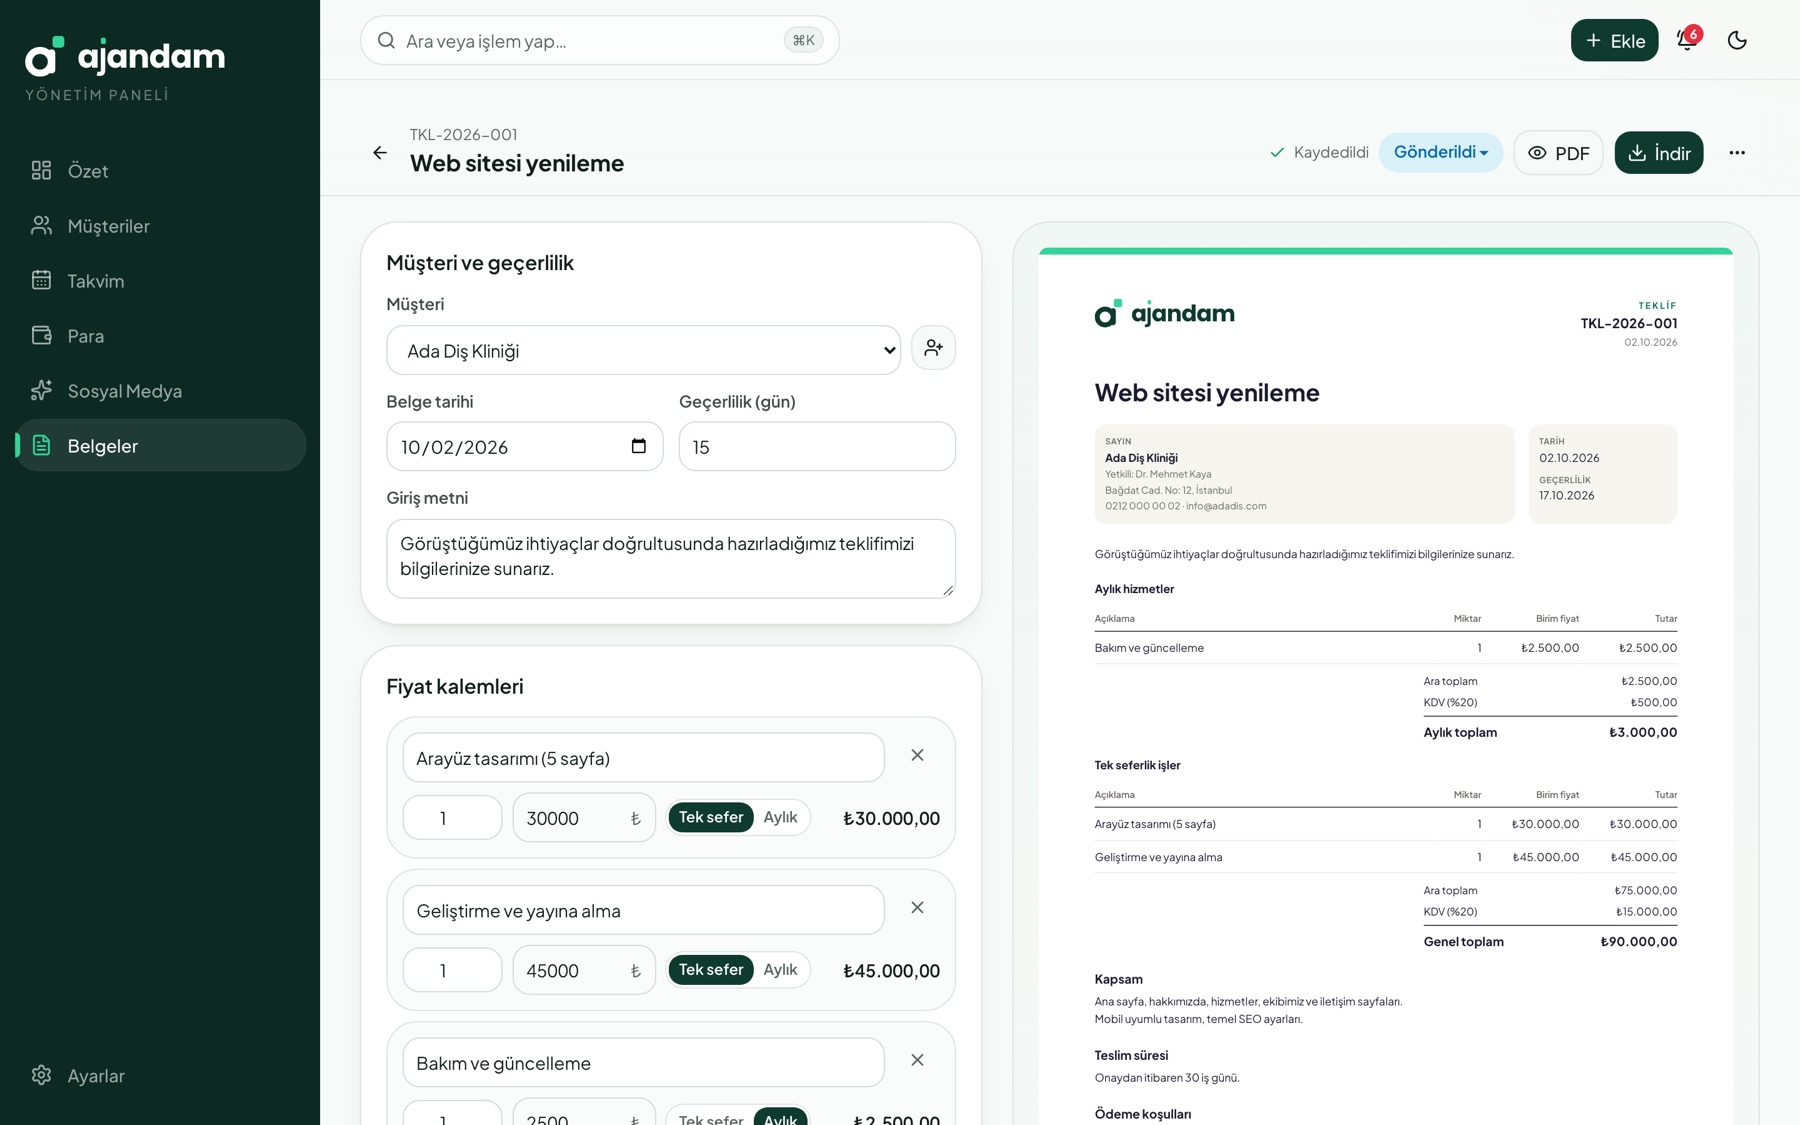
Task: Click the 45000 unit price field
Action: pos(584,970)
